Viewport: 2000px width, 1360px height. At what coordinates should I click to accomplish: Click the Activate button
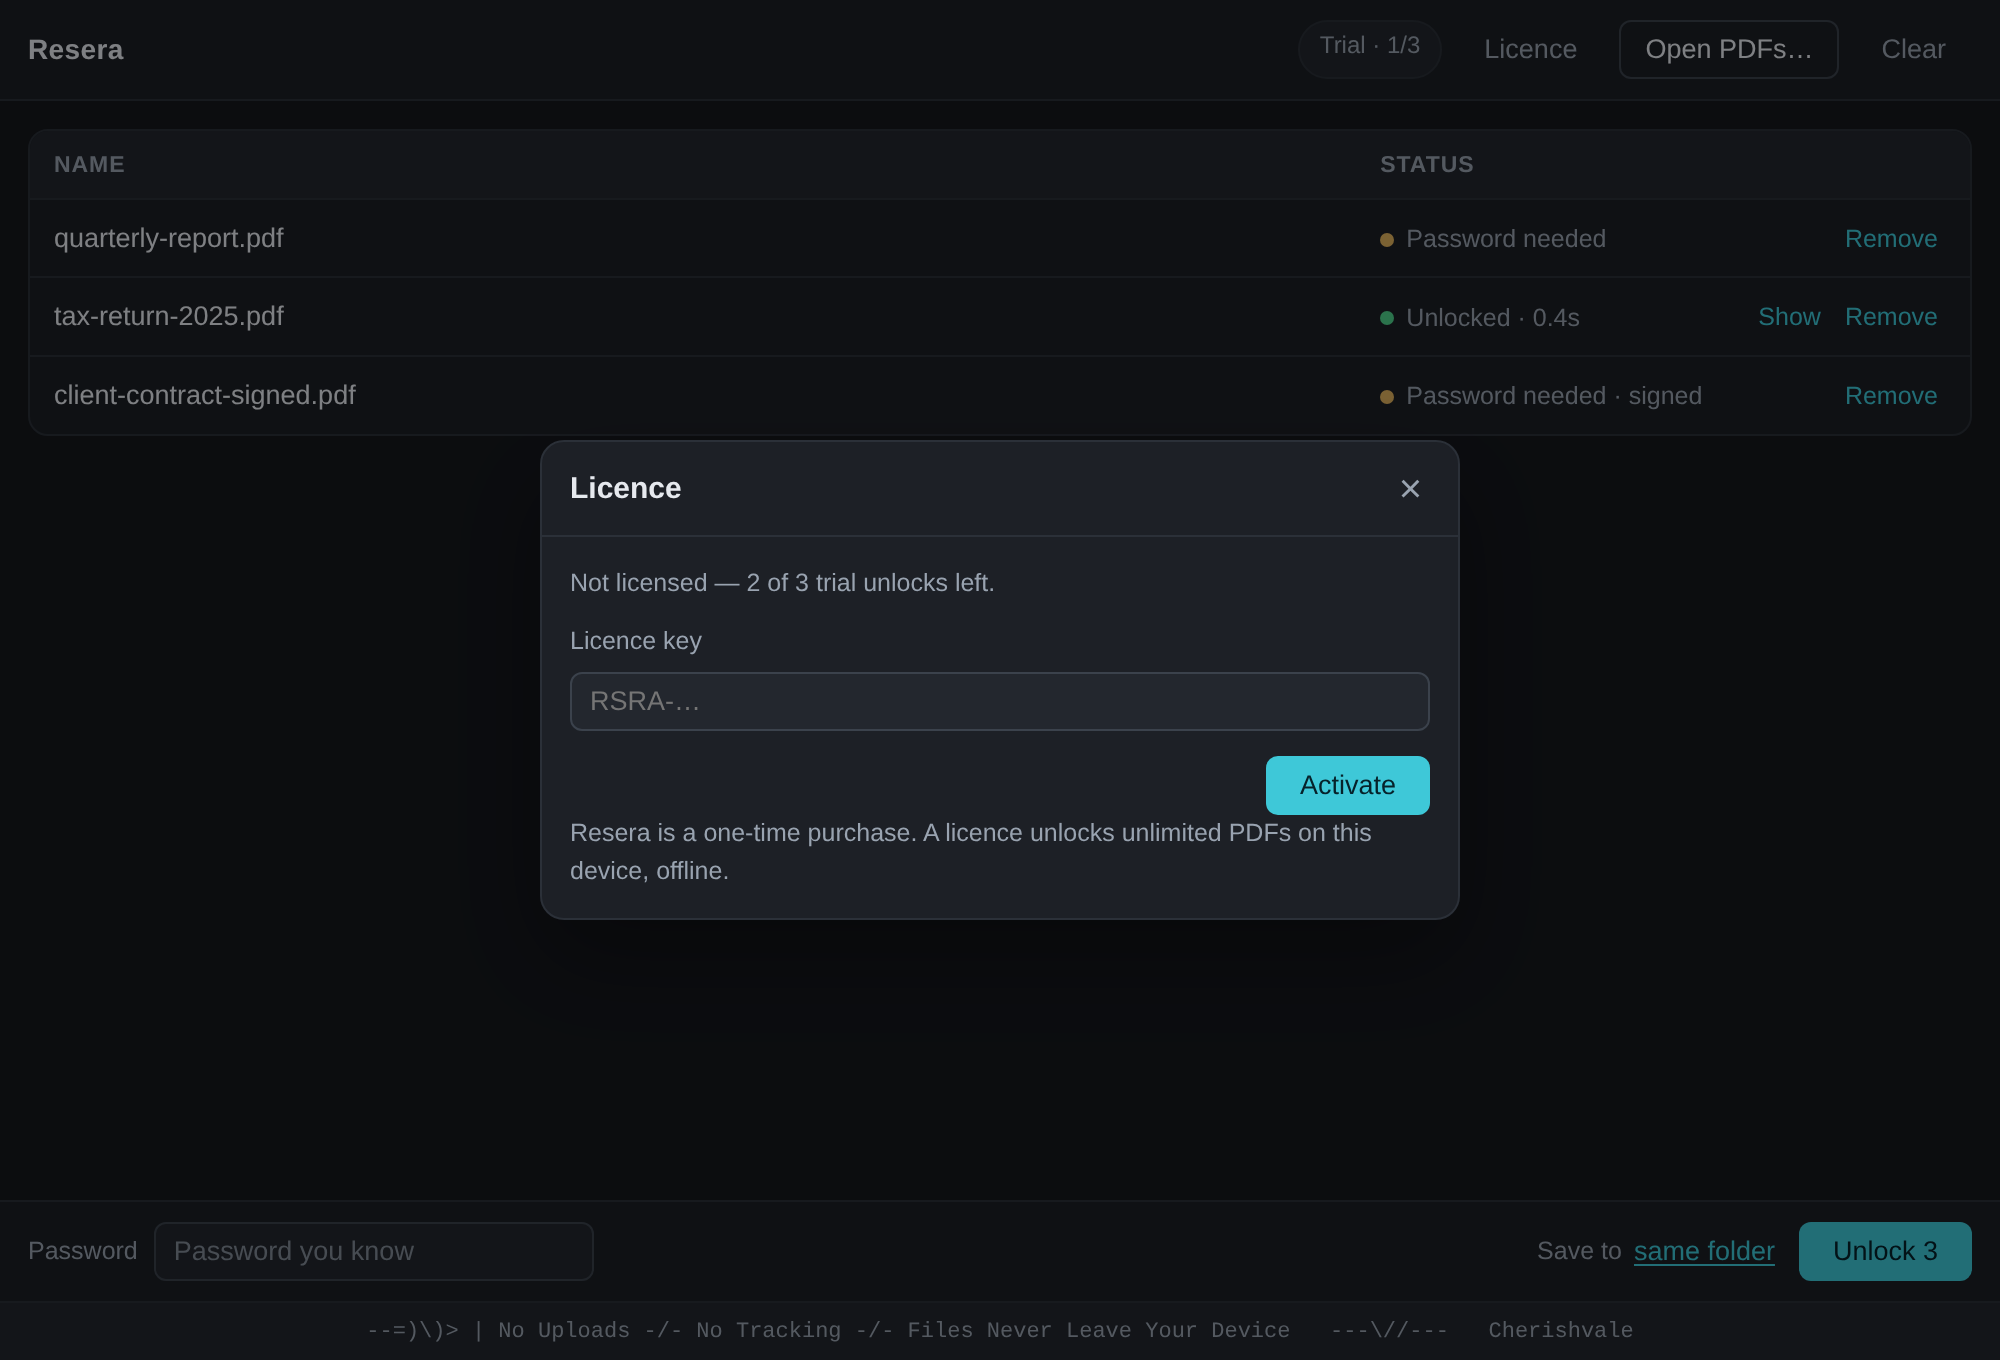point(1347,785)
